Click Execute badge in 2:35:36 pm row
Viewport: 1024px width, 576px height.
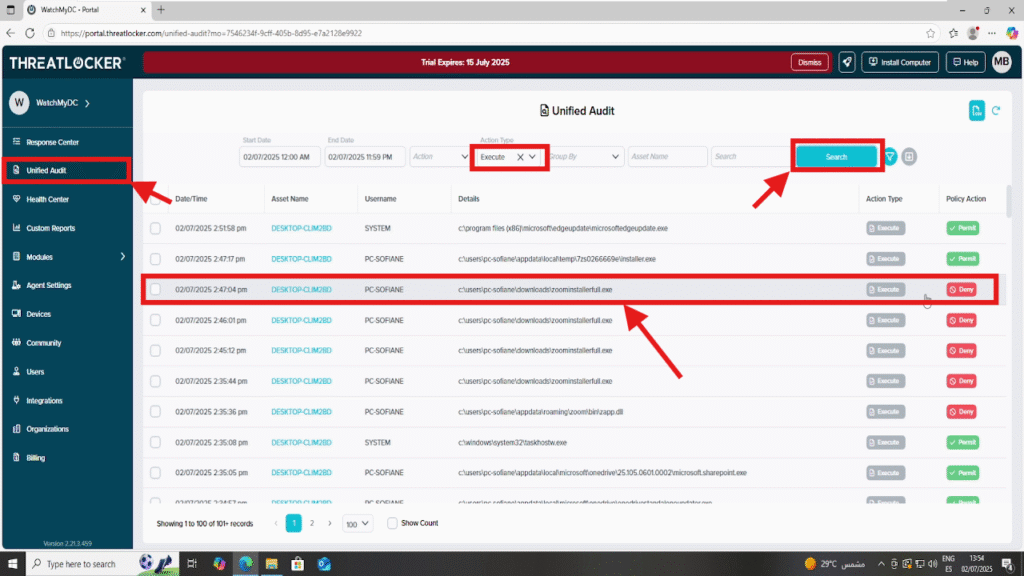click(886, 411)
